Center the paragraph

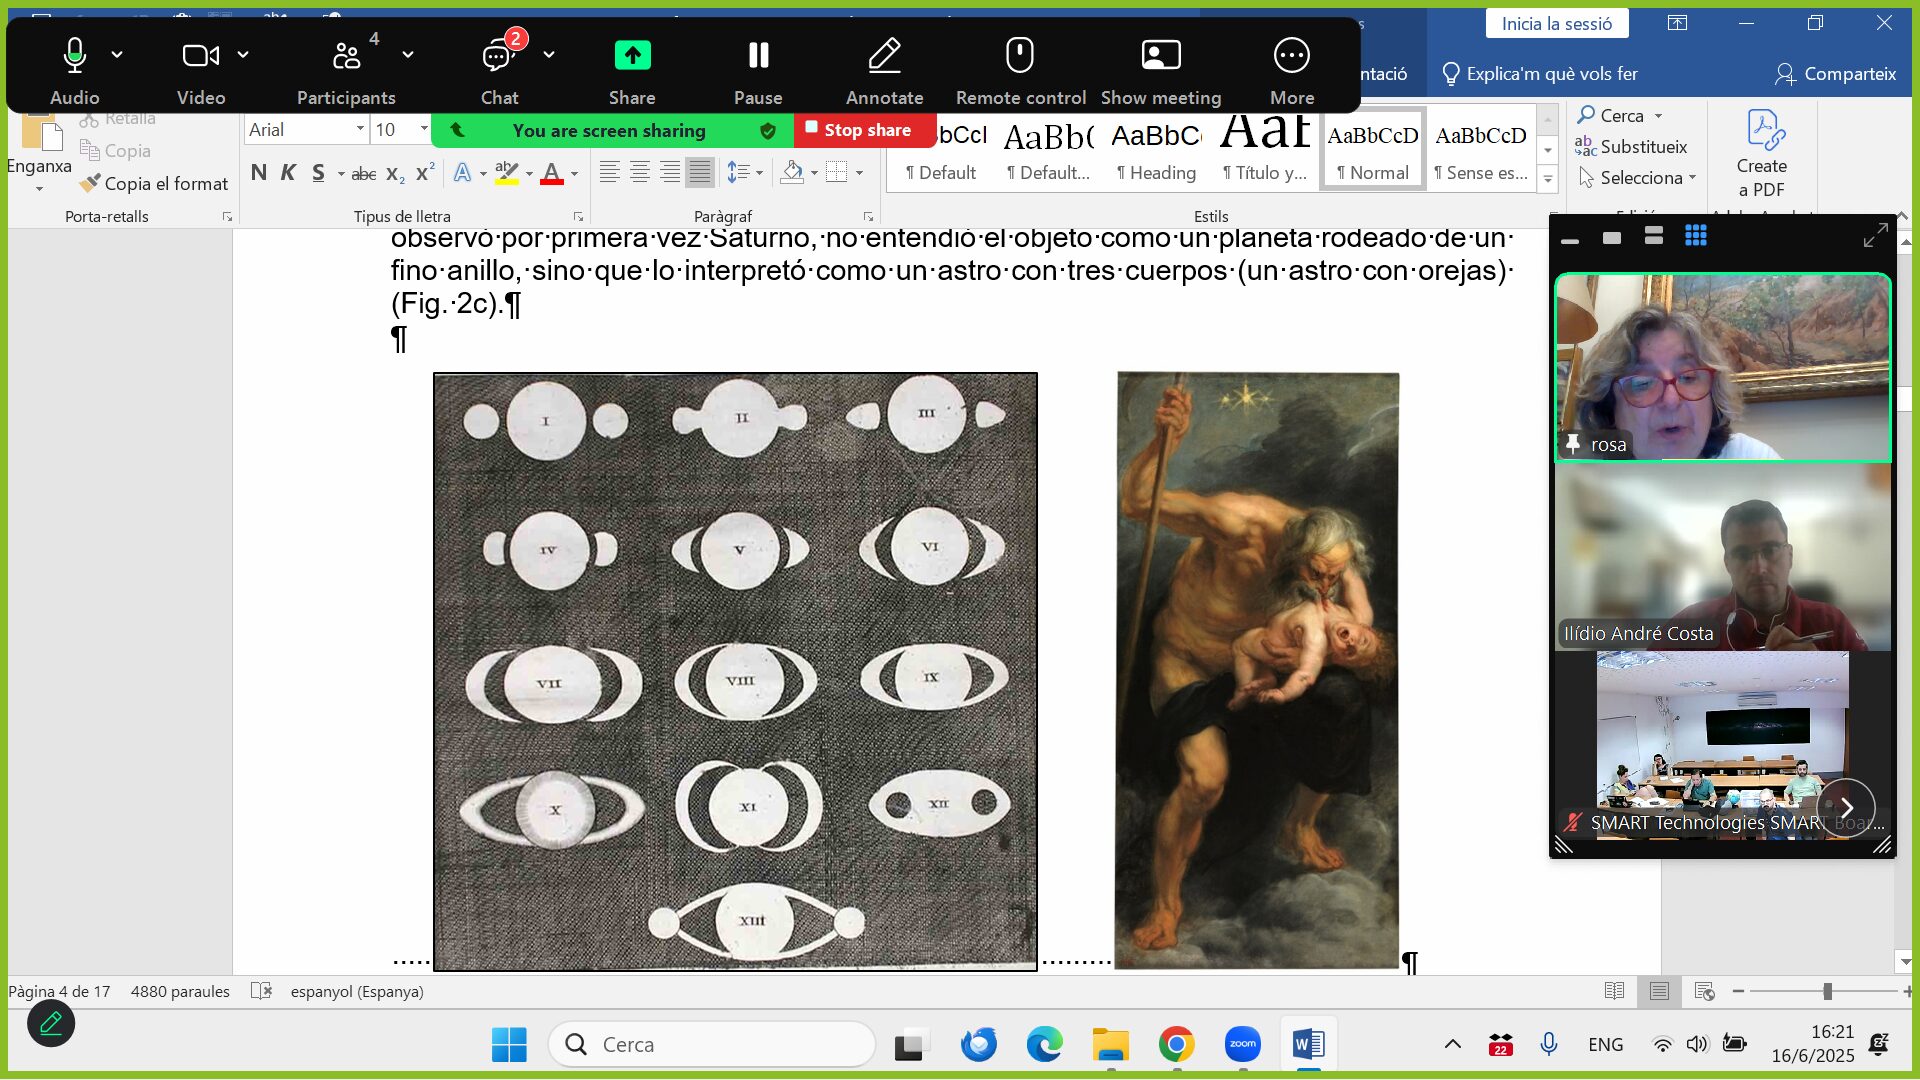click(639, 173)
